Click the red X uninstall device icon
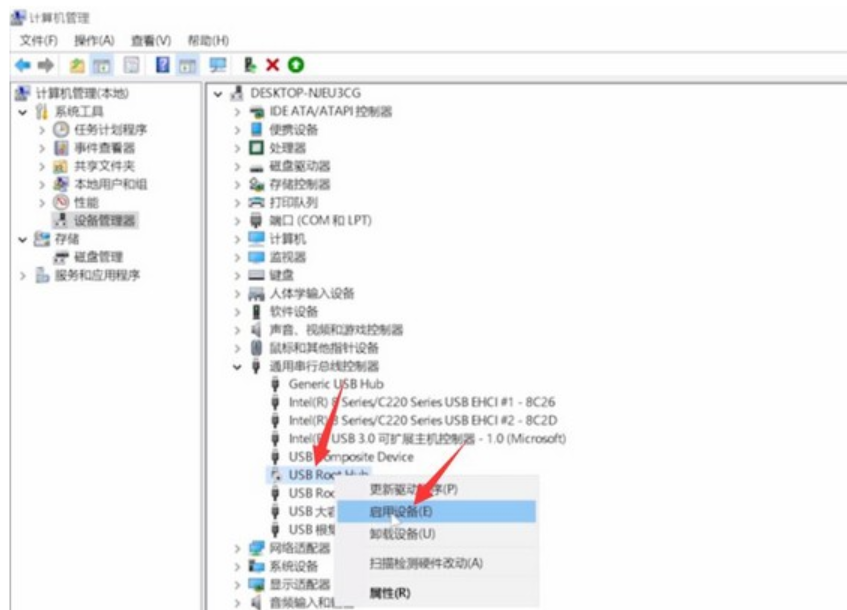This screenshot has height=610, width=847. (x=273, y=65)
